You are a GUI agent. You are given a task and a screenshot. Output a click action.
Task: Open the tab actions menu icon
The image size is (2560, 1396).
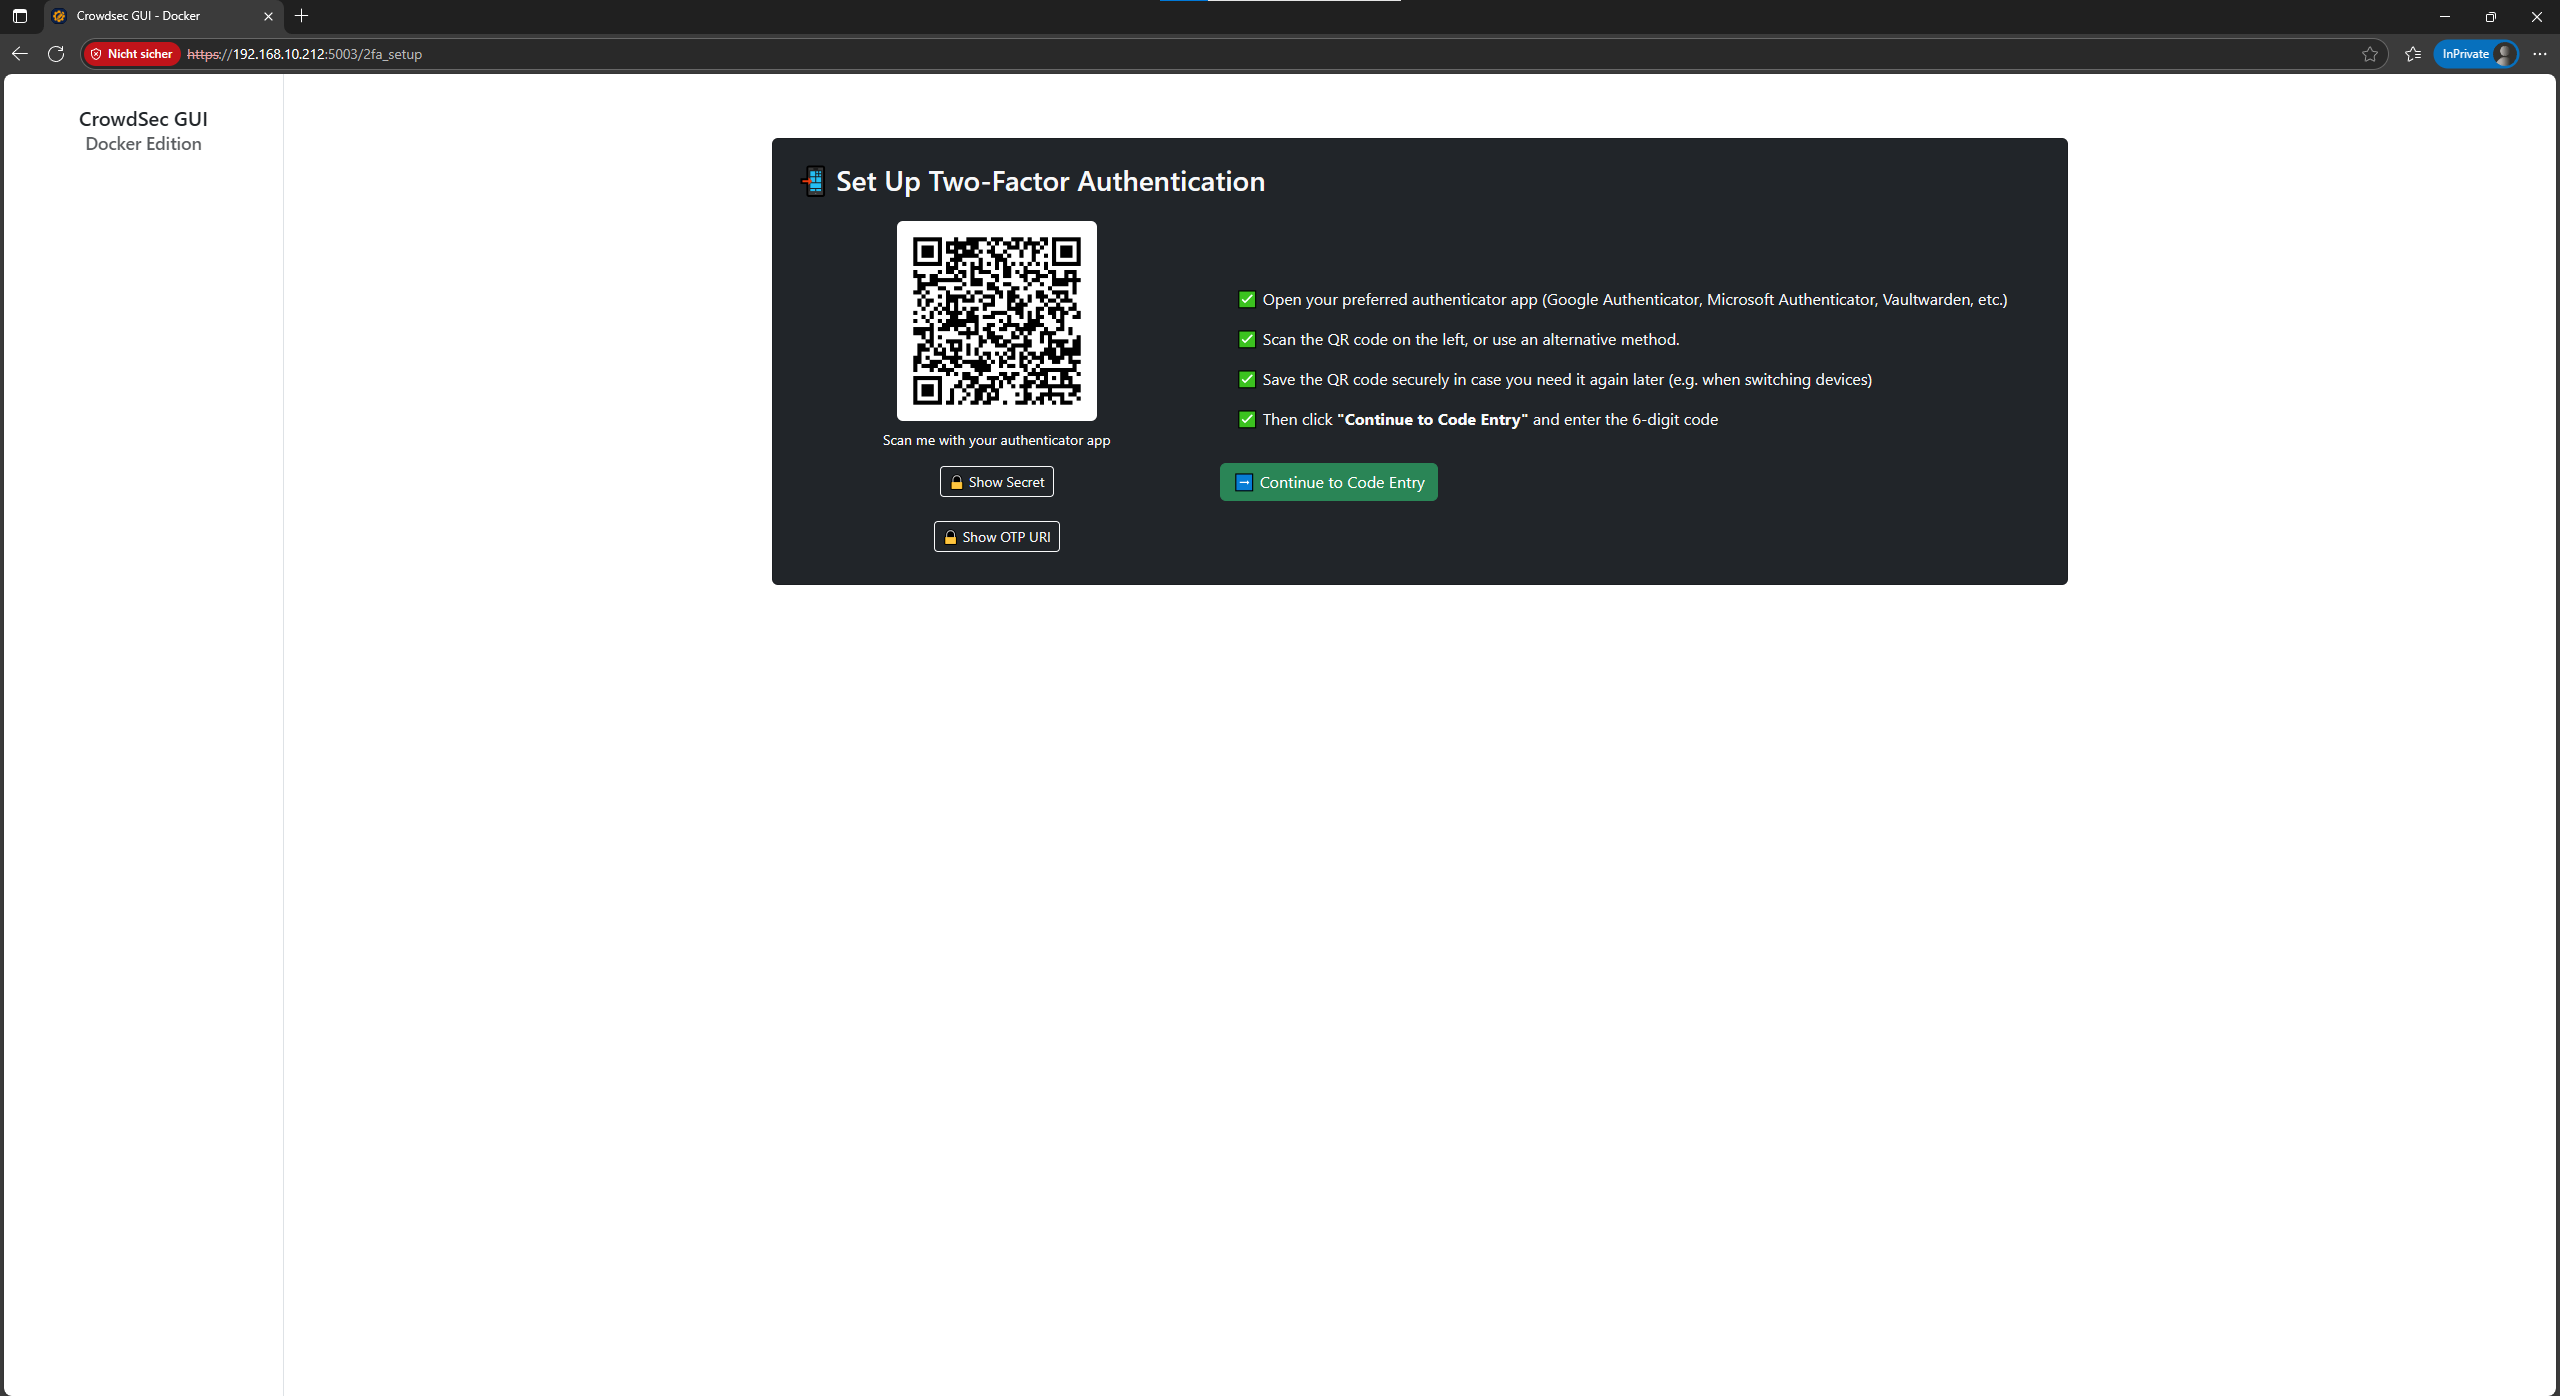[20, 16]
